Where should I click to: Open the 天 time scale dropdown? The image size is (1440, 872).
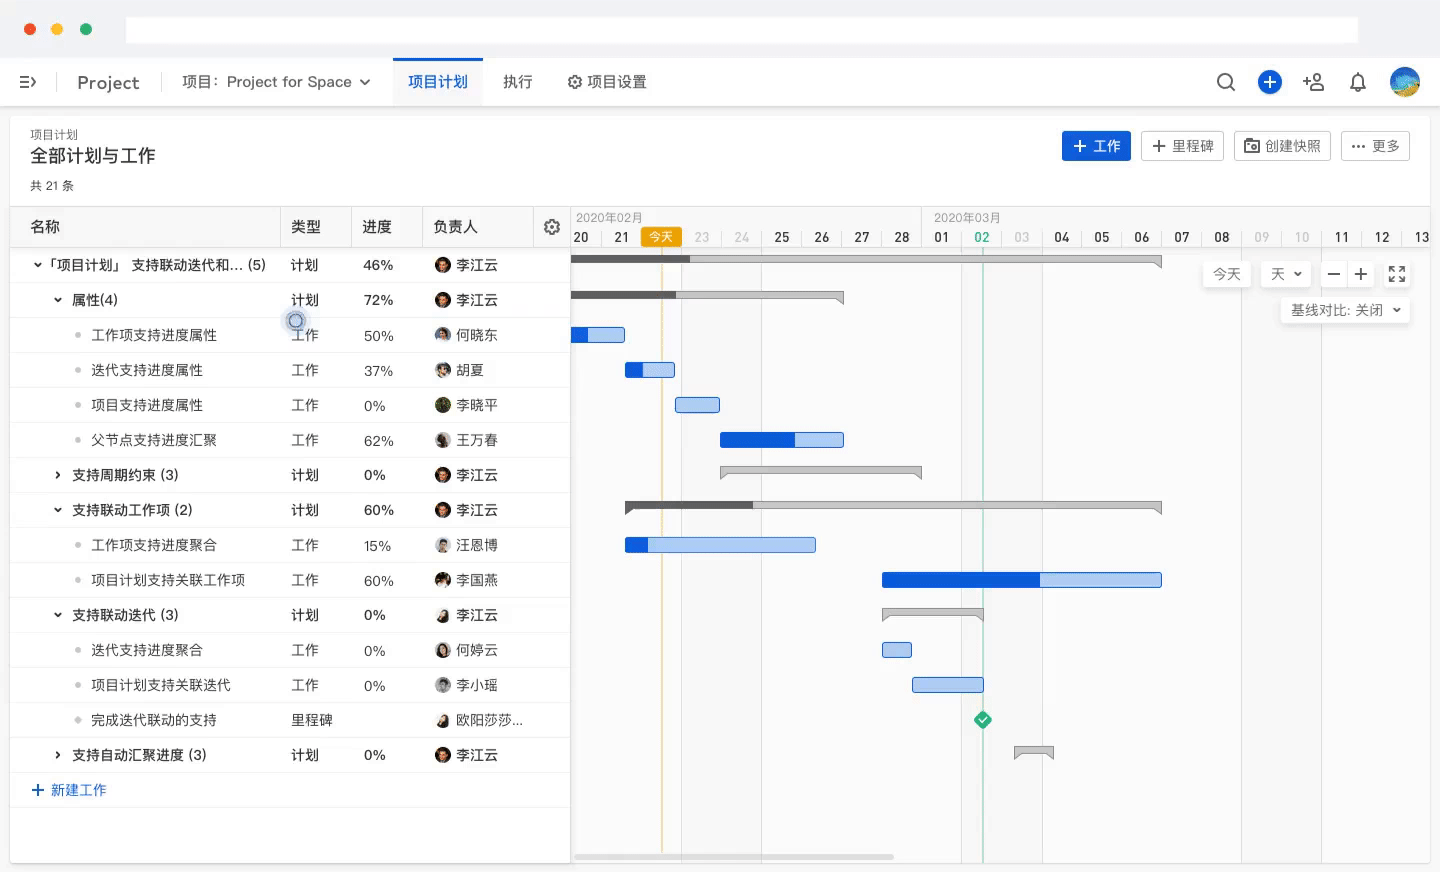[1286, 274]
